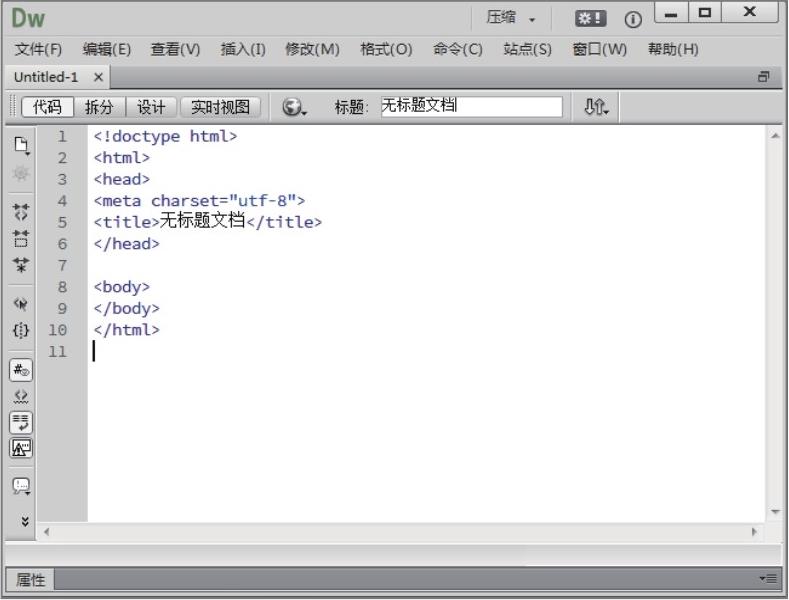Open the File Transfer arrows dropdown
The width and height of the screenshot is (789, 600).
(596, 107)
